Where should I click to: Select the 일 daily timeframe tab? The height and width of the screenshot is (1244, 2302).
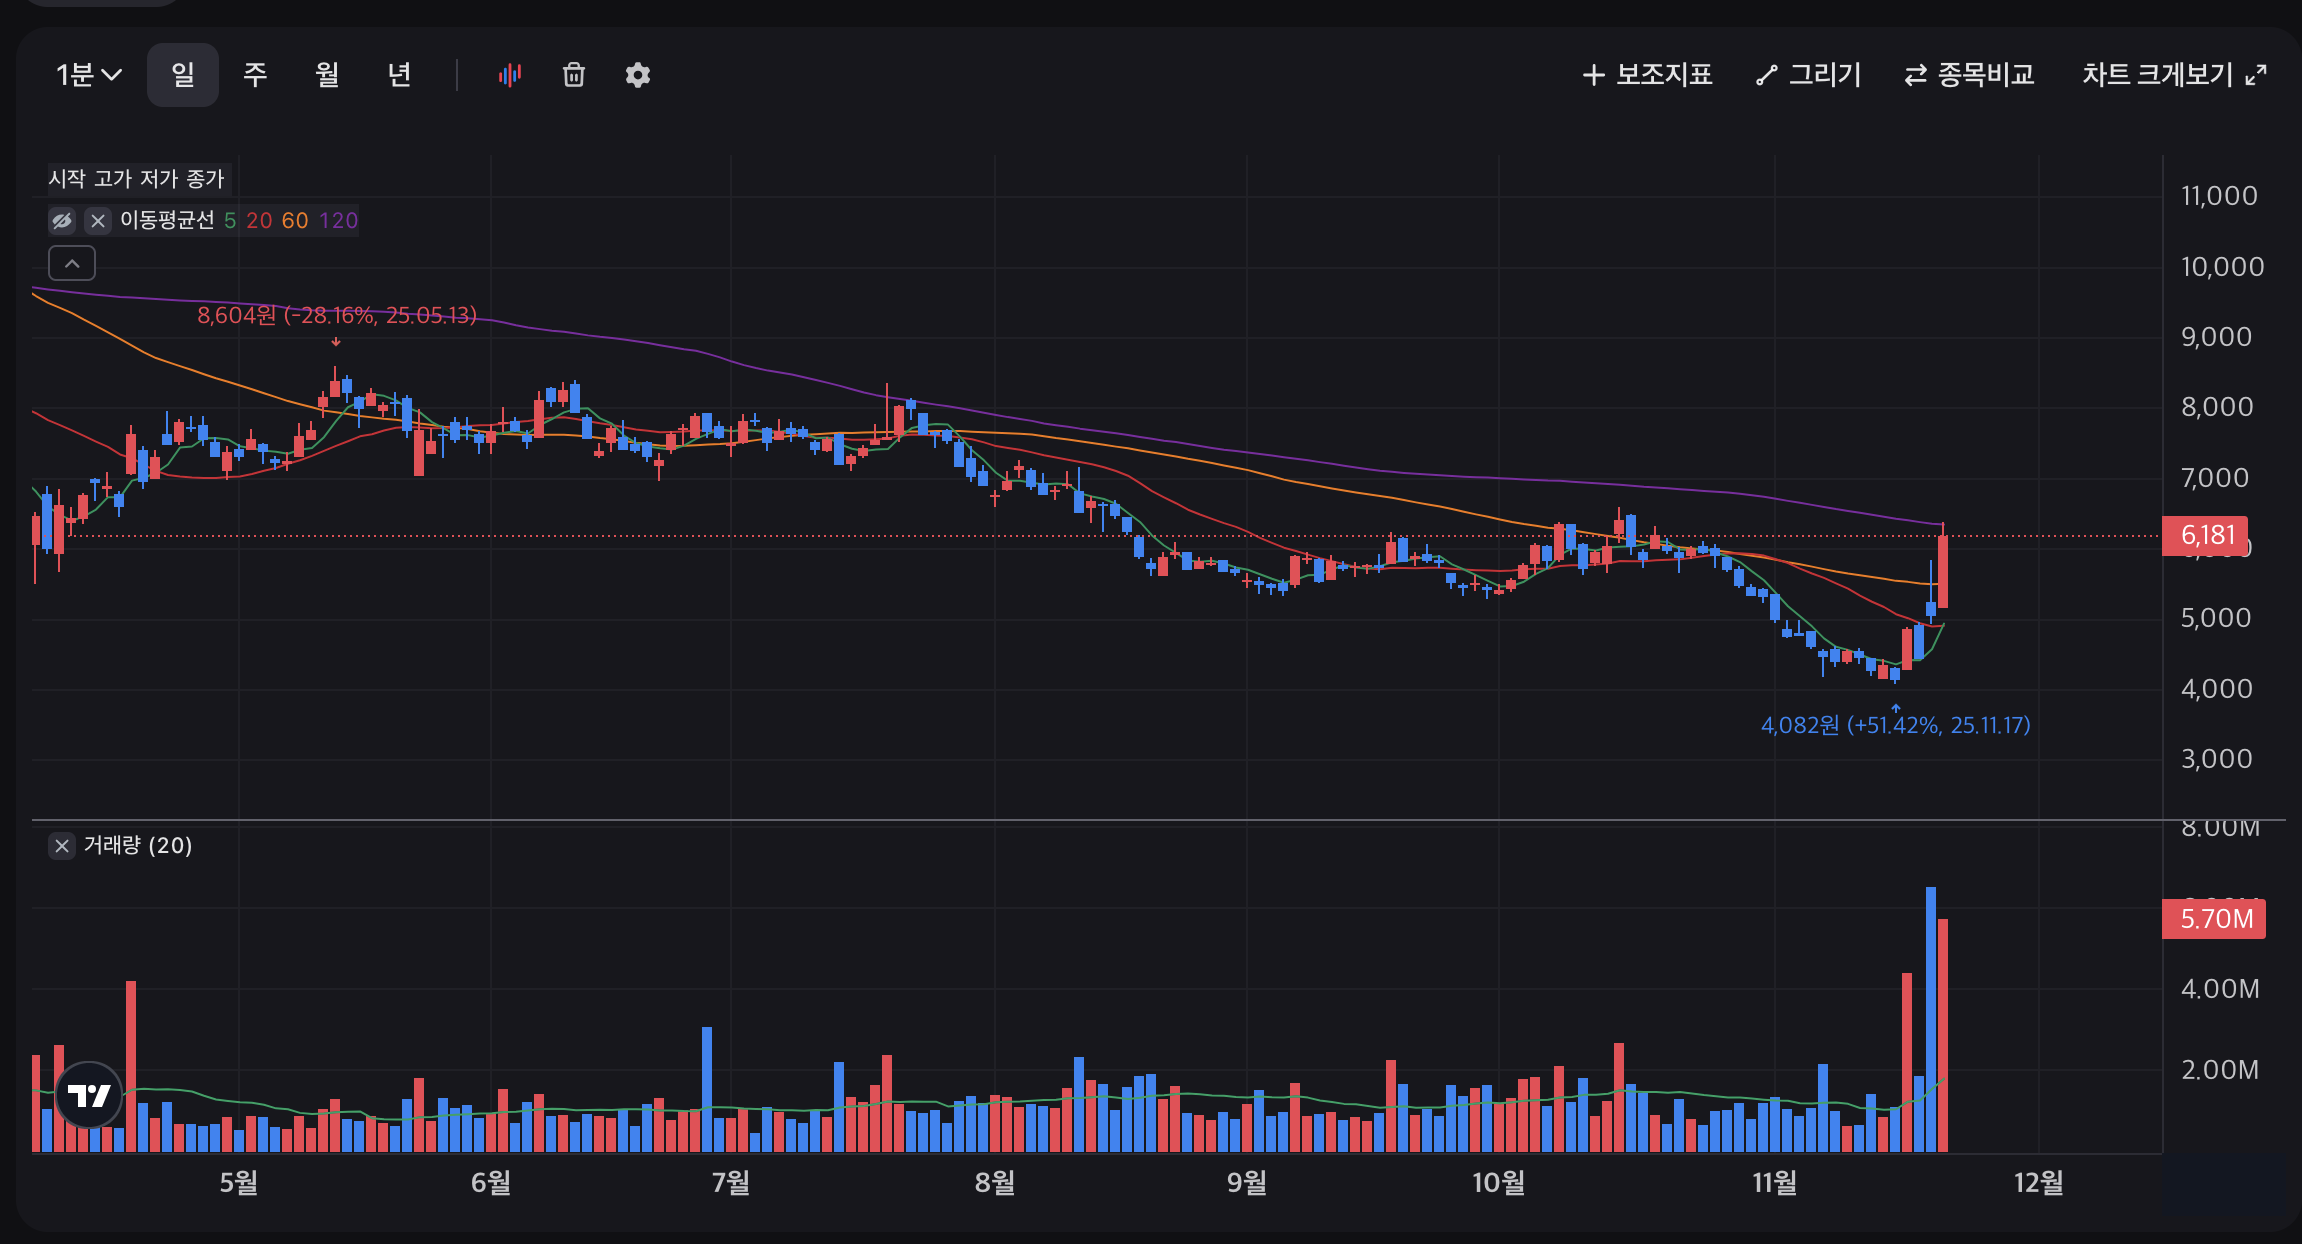[182, 75]
